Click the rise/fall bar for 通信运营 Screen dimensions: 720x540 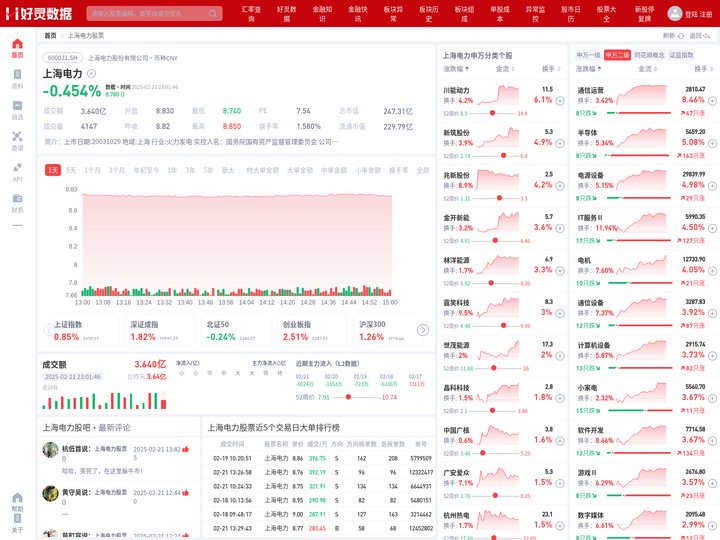click(x=639, y=113)
